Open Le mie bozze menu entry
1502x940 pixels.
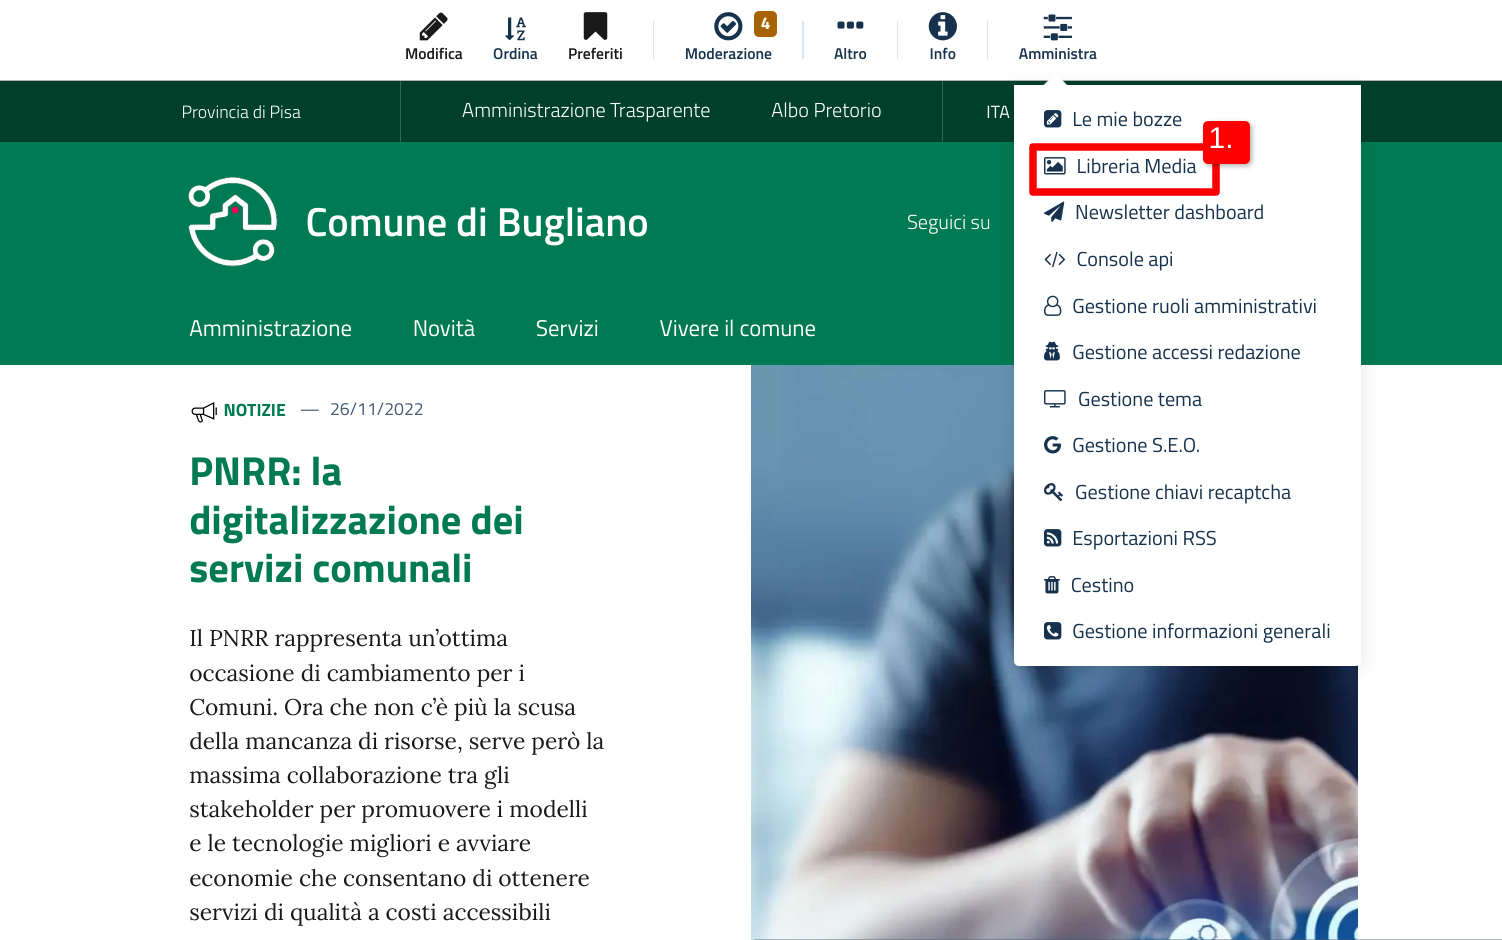1126,120
